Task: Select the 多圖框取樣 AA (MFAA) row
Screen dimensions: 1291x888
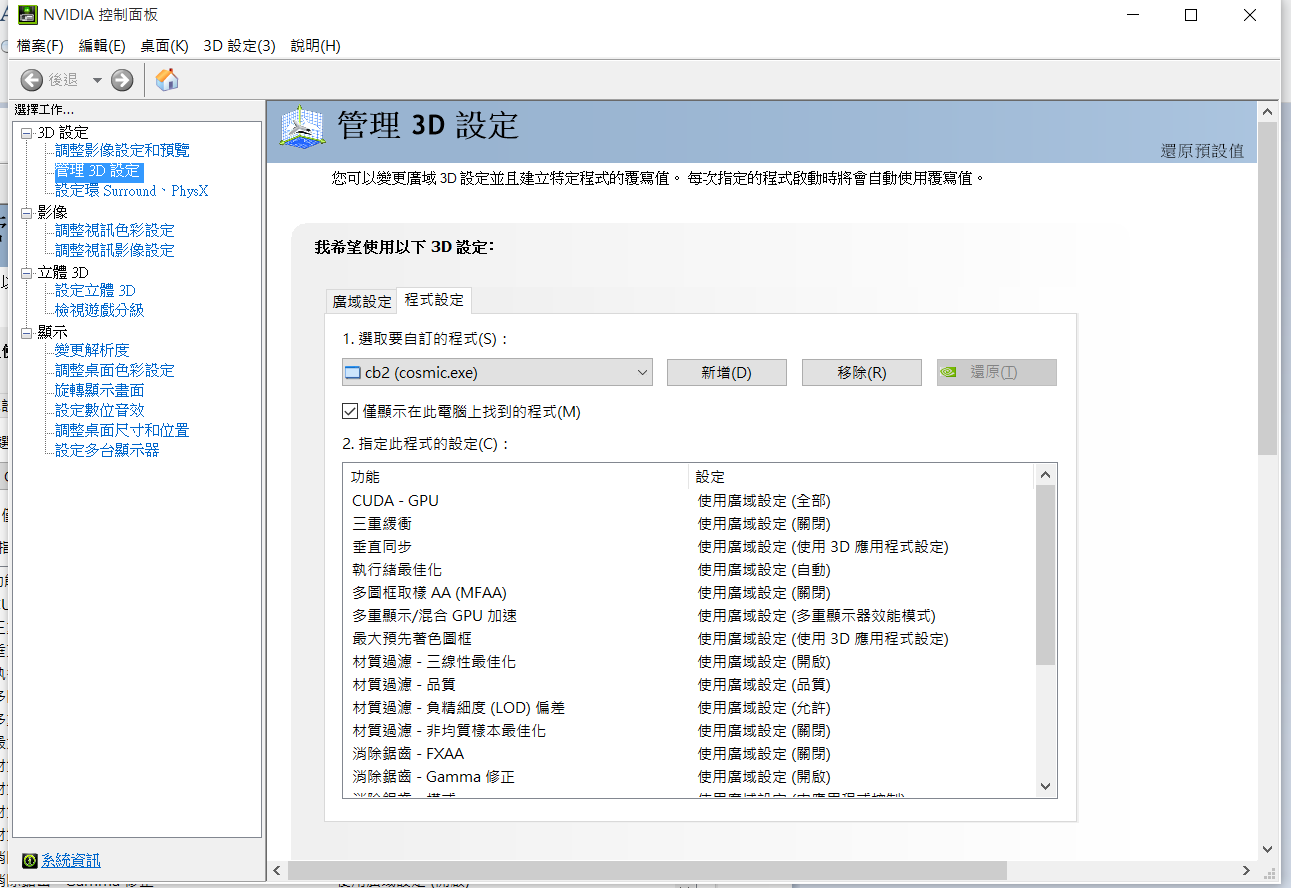Action: 690,592
